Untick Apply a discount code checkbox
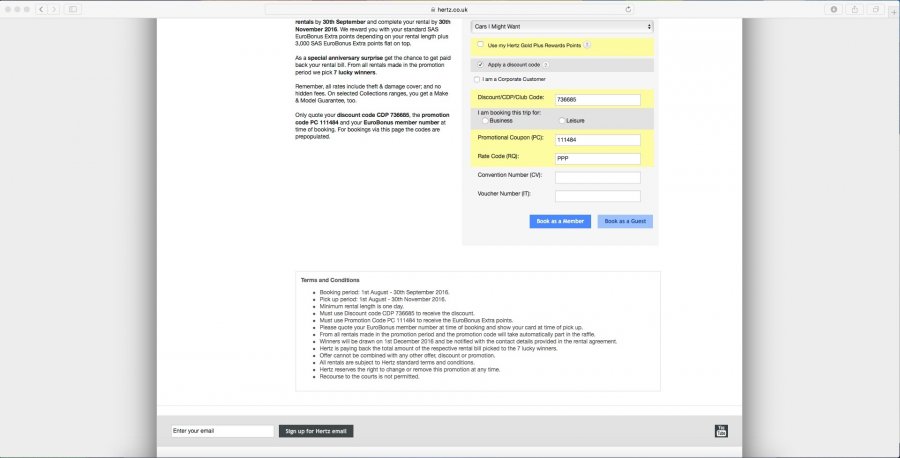Image resolution: width=900 pixels, height=458 pixels. 480,65
